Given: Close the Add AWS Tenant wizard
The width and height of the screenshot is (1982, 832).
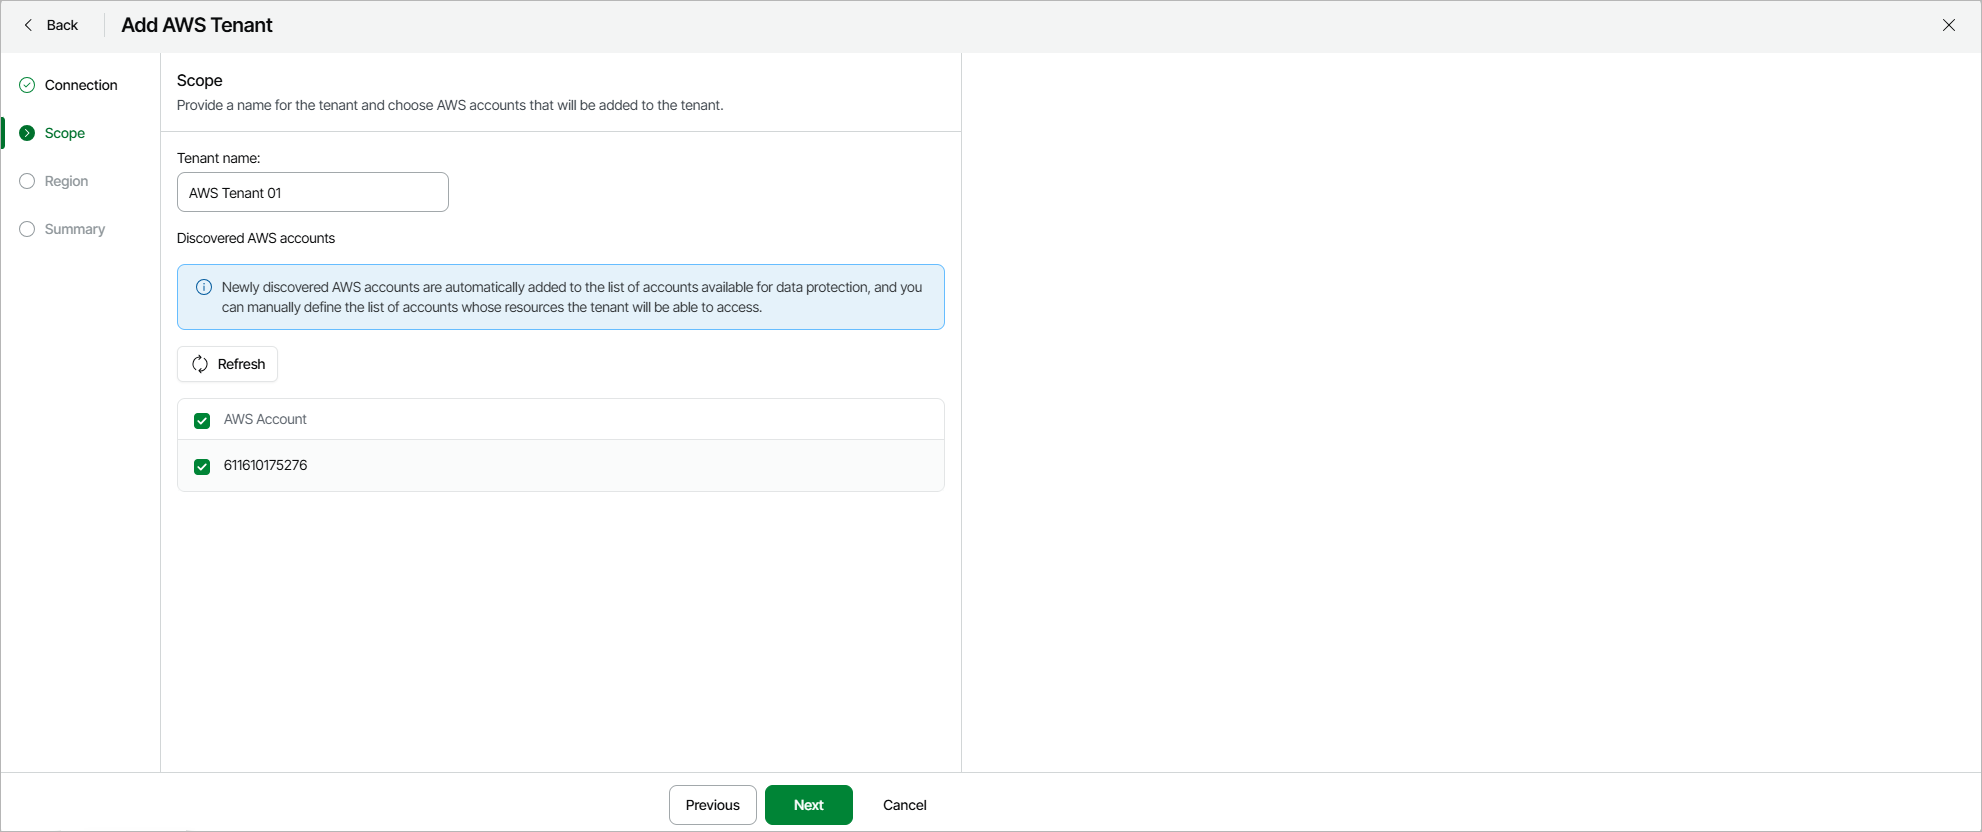Looking at the screenshot, I should (x=1949, y=25).
